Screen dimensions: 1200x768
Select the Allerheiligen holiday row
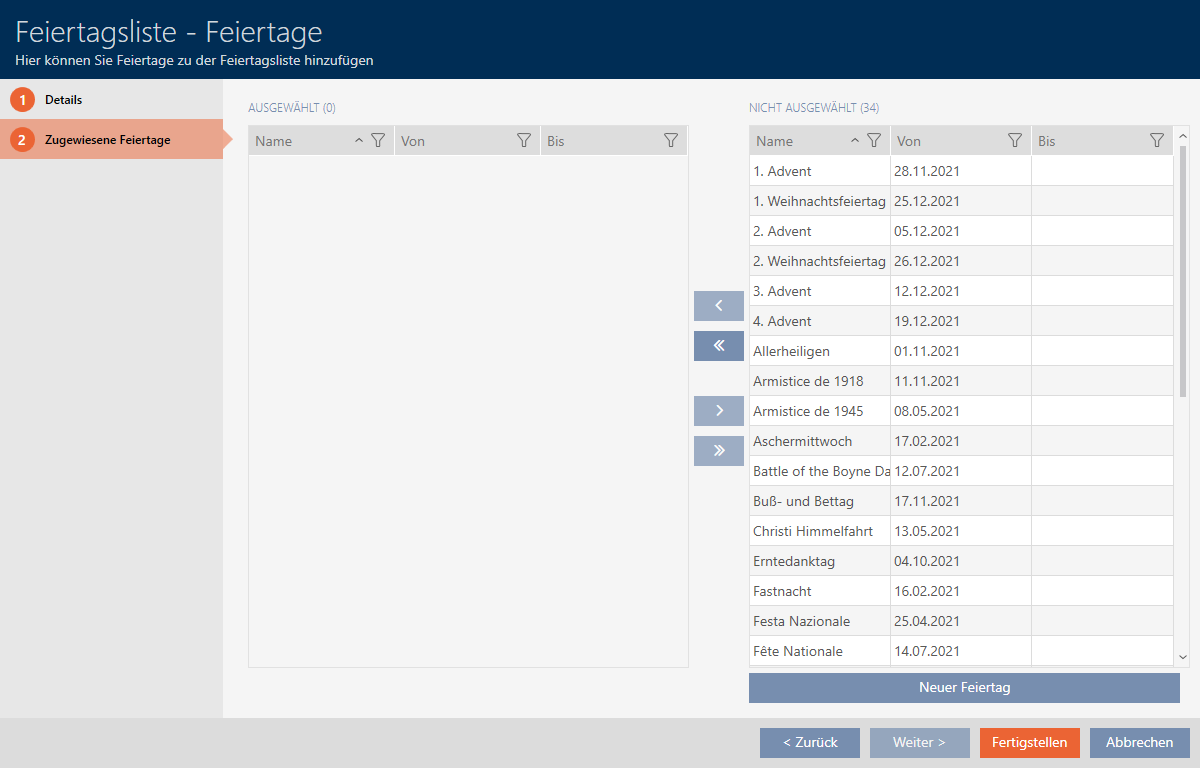click(x=820, y=351)
